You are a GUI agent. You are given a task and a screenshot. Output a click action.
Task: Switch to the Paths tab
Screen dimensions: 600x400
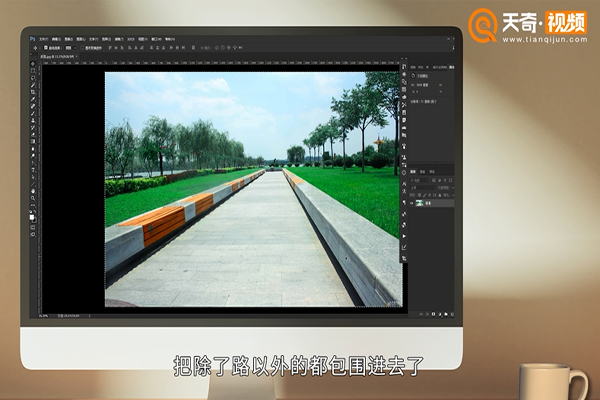click(x=432, y=171)
